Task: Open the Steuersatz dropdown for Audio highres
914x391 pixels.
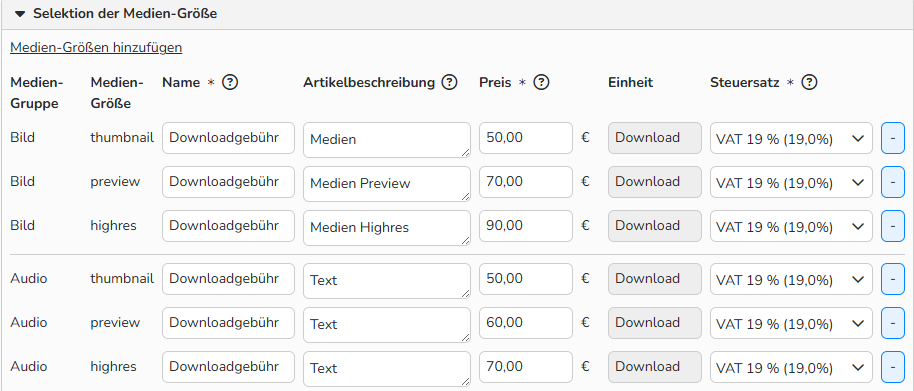Action: pos(791,367)
